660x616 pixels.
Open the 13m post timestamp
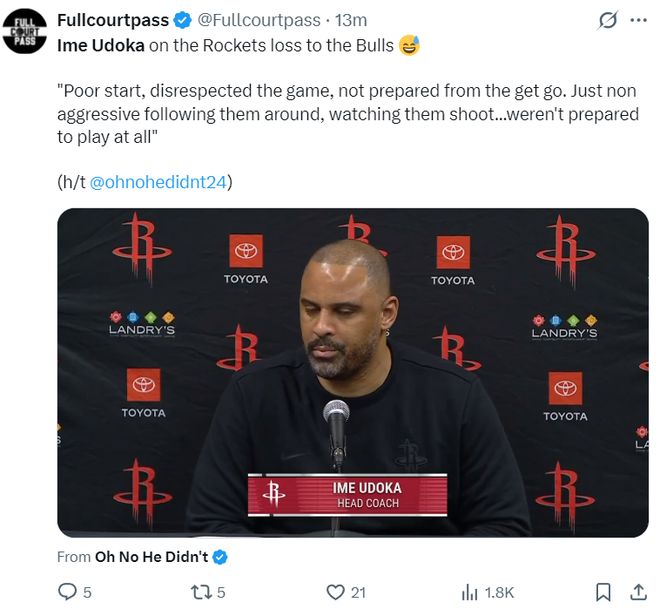coord(351,20)
